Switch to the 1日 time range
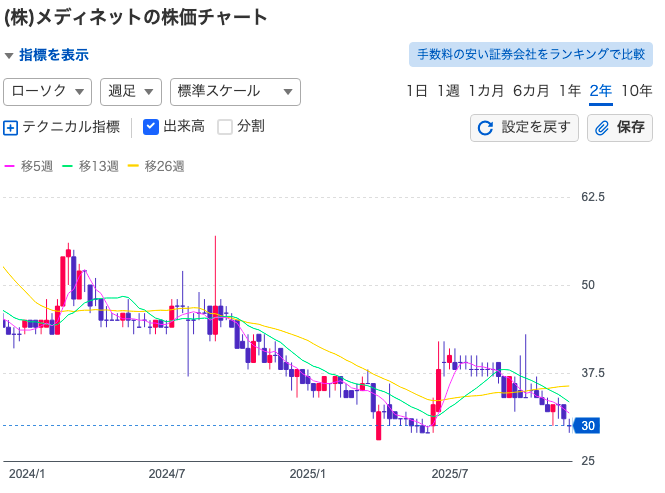665x493 pixels. tap(417, 91)
